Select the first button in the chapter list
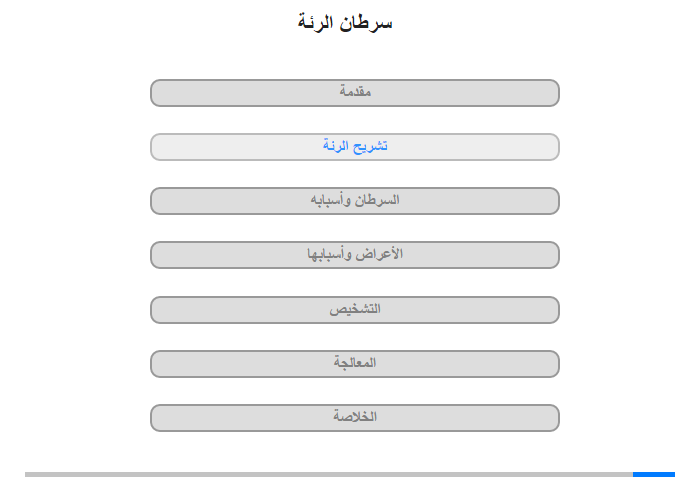This screenshot has height=480, width=700. 355,93
